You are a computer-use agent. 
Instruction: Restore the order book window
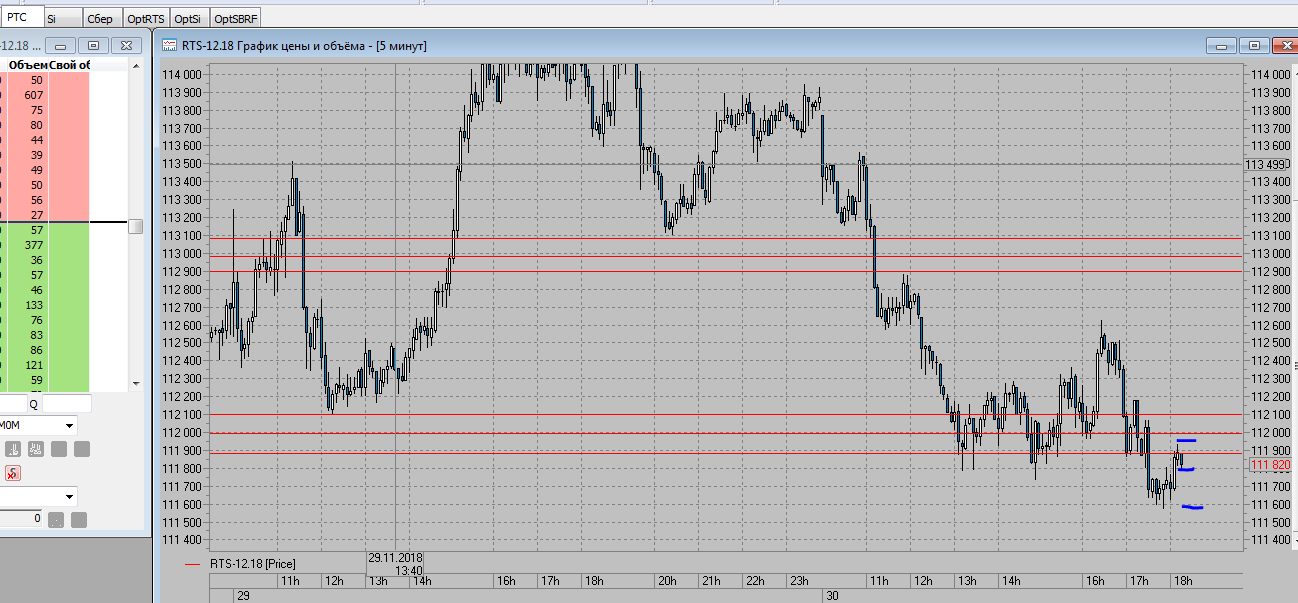[x=93, y=45]
